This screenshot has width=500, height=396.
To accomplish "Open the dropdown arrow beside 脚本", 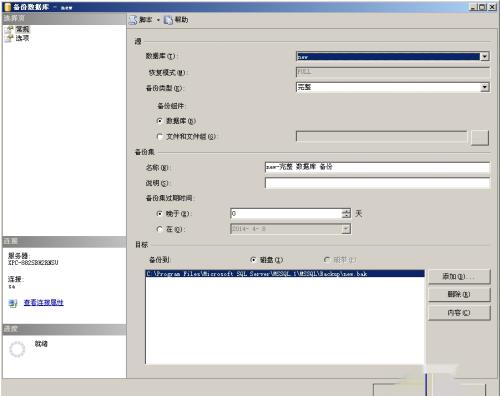I will click(x=158, y=20).
